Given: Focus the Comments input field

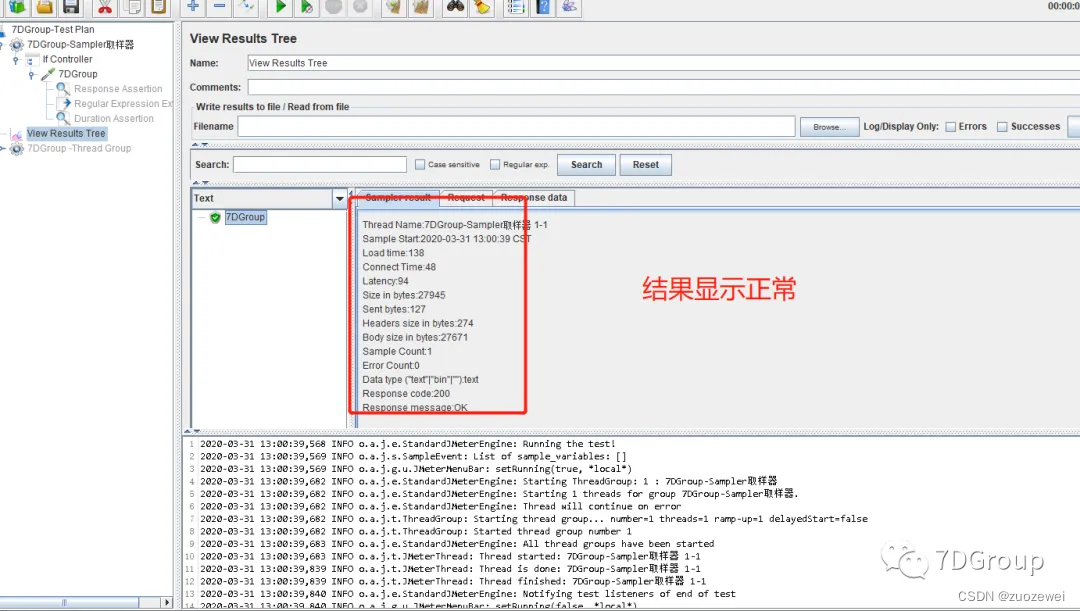Looking at the screenshot, I should point(663,87).
